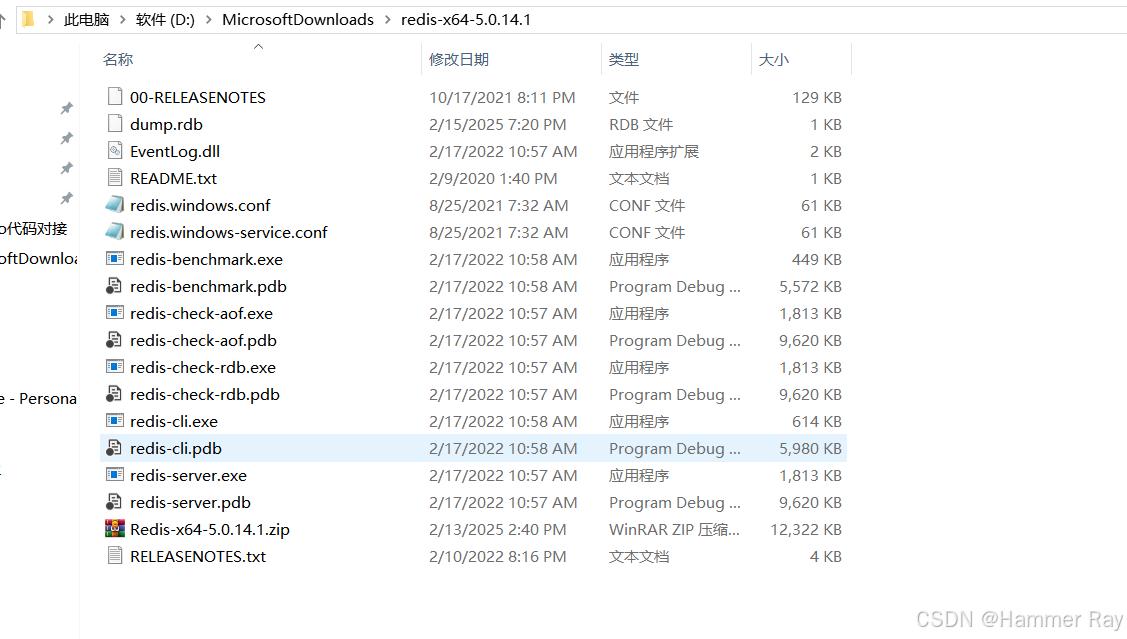Screen dimensions: 1127x639
Task: Sort files by 大小 column
Action: click(x=773, y=60)
